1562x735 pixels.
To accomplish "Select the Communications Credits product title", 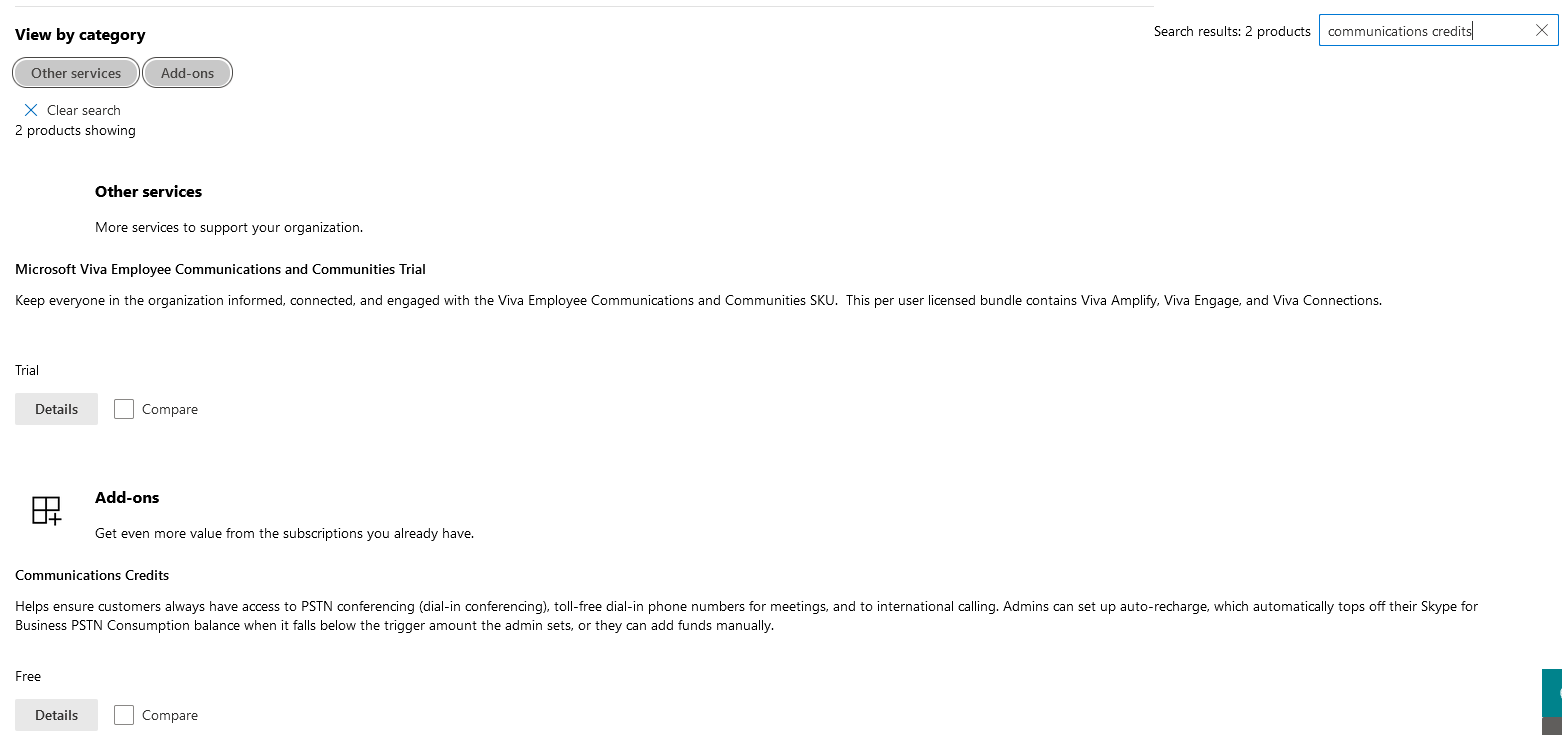I will 92,575.
